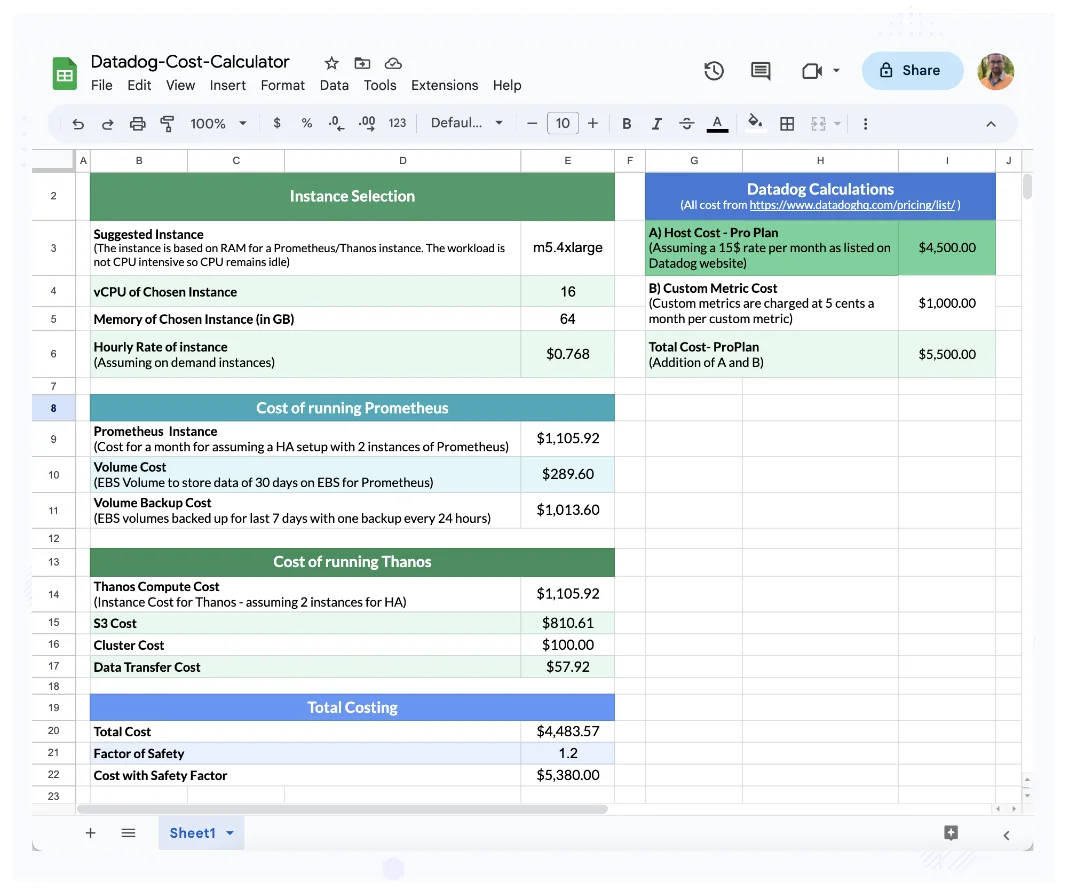
Task: Open the View menu
Action: (180, 85)
